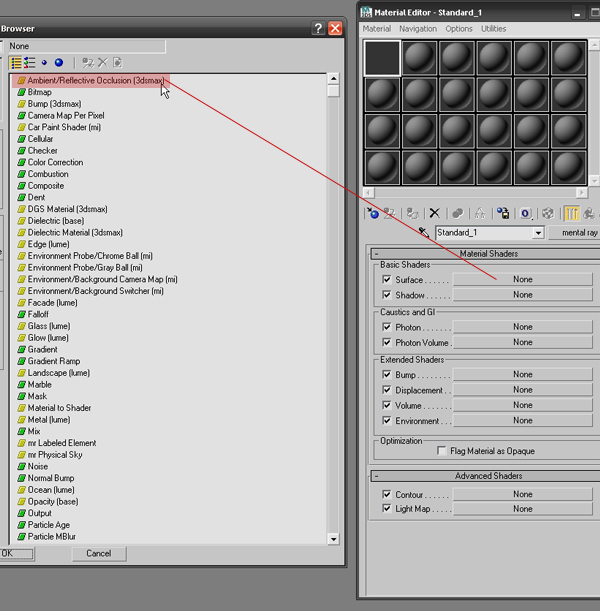600x611 pixels.
Task: Switch browser to View List mode
Action: (x=16, y=63)
